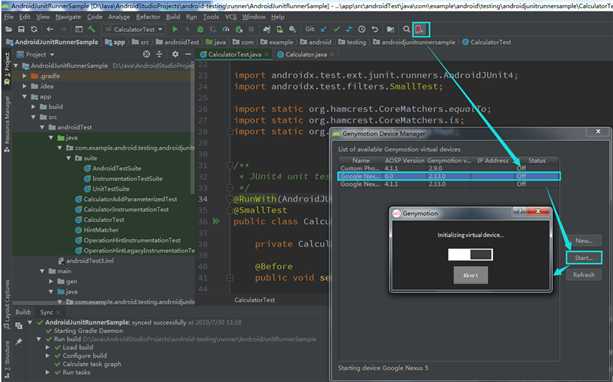Select HintMatcher in project tree
Image resolution: width=613 pixels, height=382 pixels.
(x=97, y=230)
